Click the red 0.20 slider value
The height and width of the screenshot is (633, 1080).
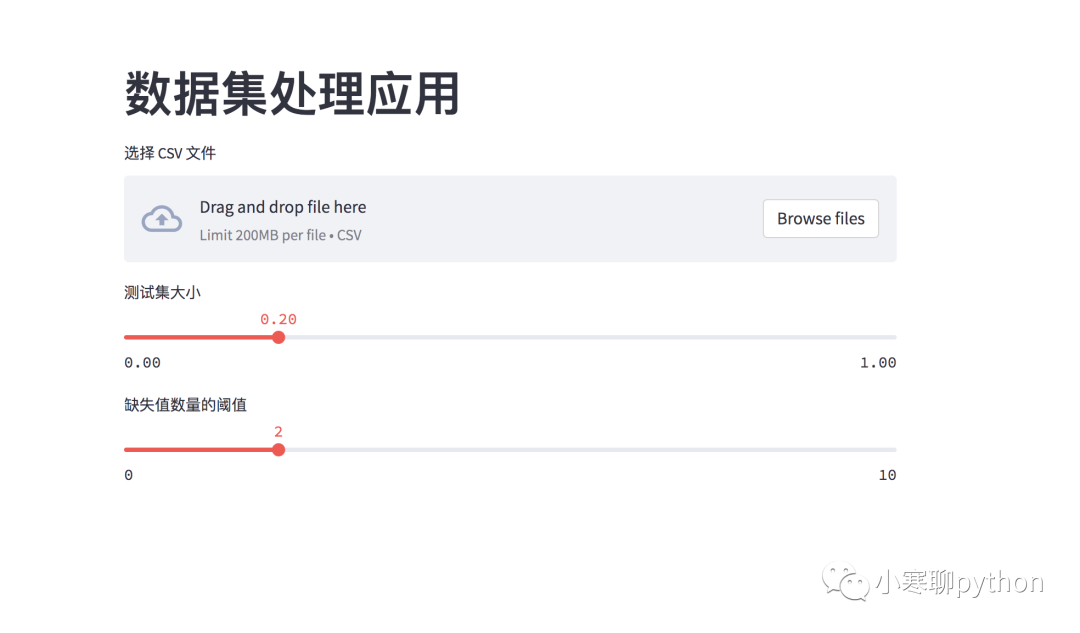tap(279, 319)
